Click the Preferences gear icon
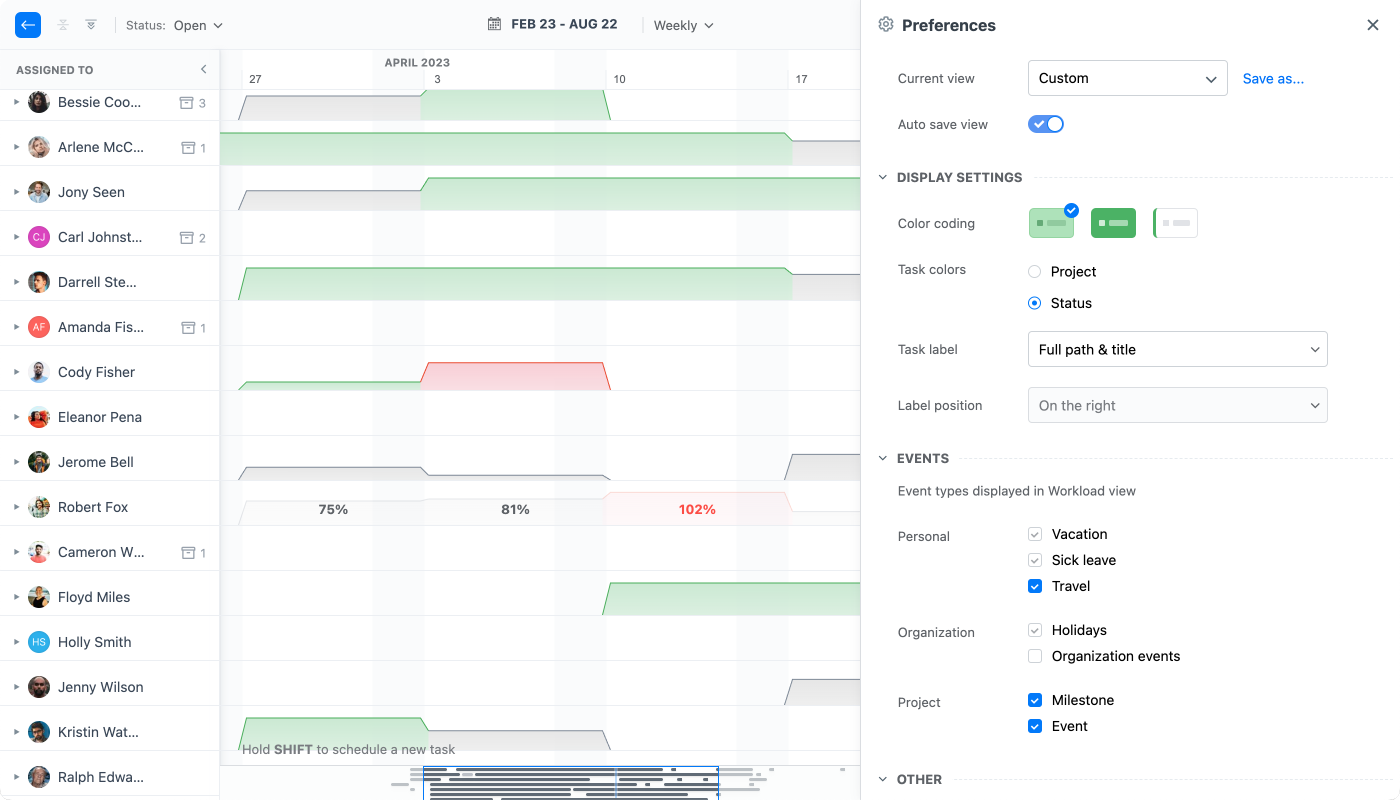The image size is (1400, 800). [x=885, y=25]
